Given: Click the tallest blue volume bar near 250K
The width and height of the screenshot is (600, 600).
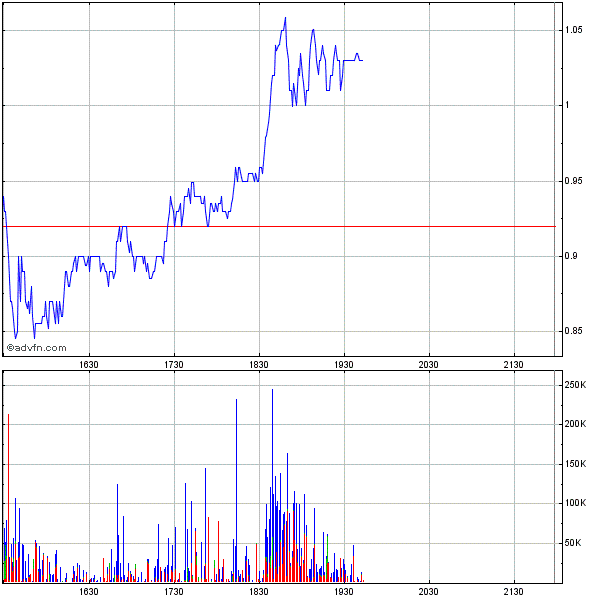Looking at the screenshot, I should click(272, 486).
